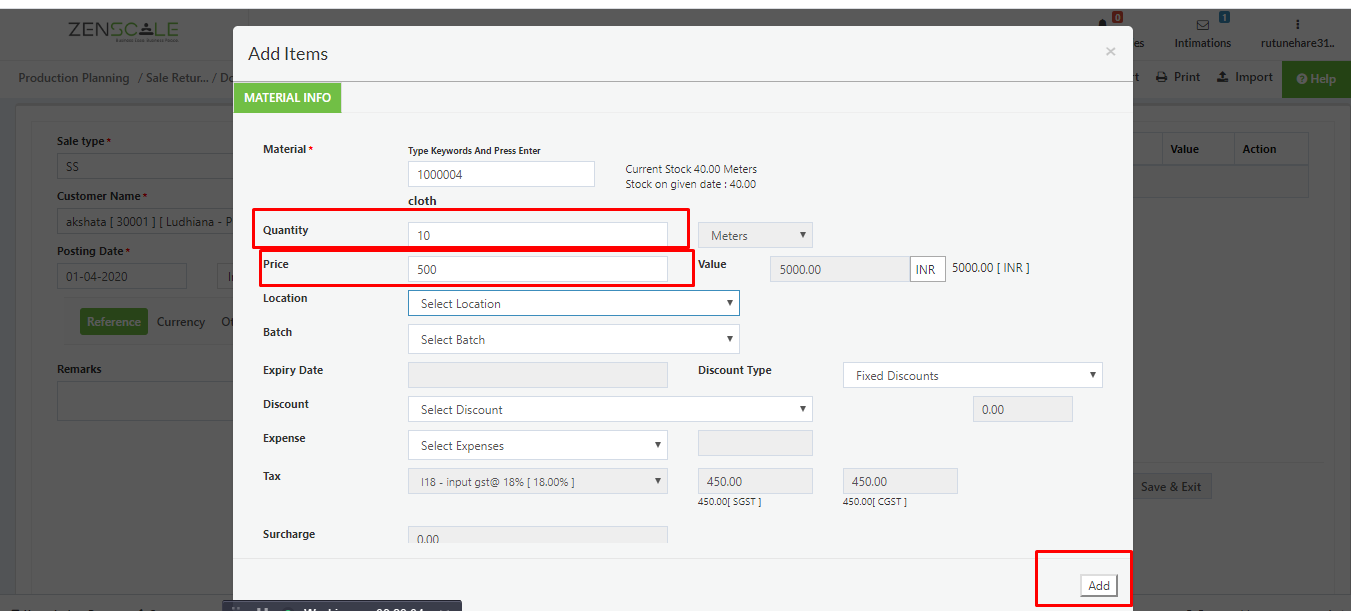Click the Sale type field SS
Screen dimensions: 1351x611
pos(144,167)
